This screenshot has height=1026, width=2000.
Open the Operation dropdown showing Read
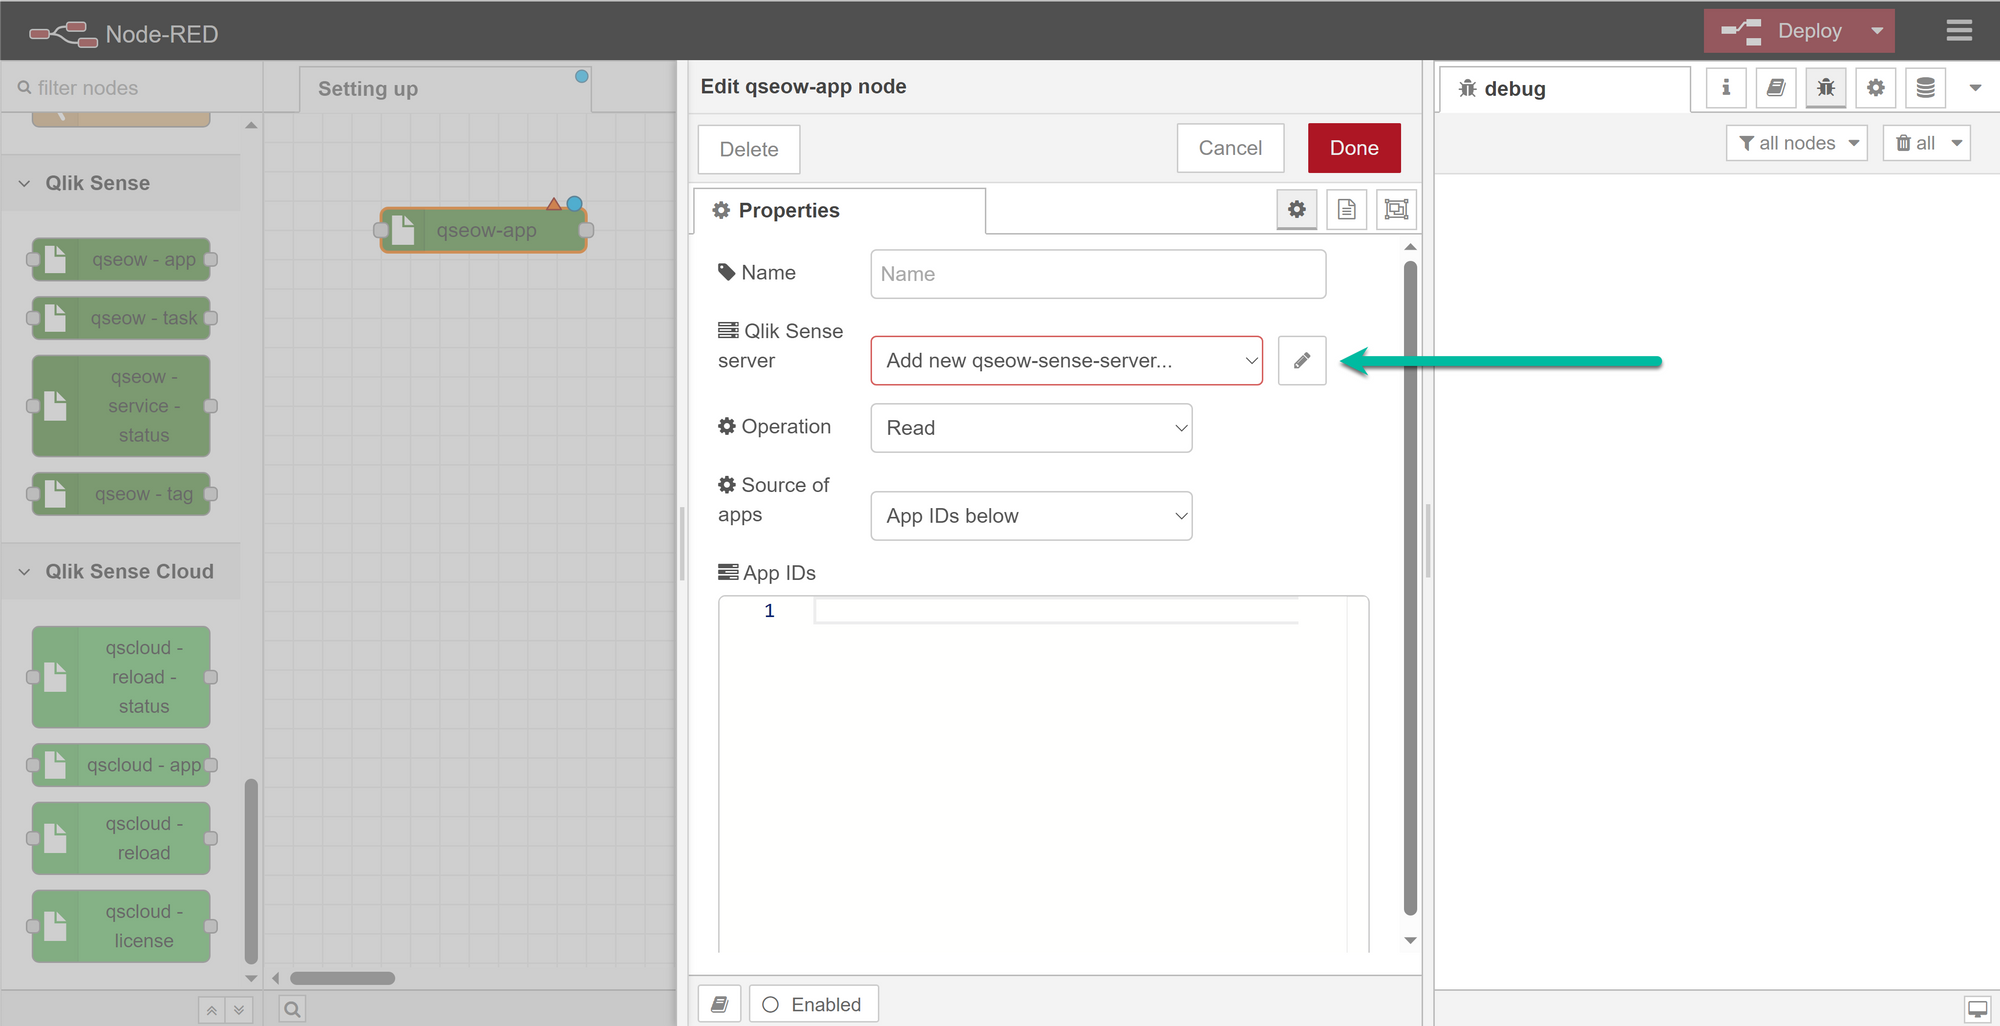1031,428
